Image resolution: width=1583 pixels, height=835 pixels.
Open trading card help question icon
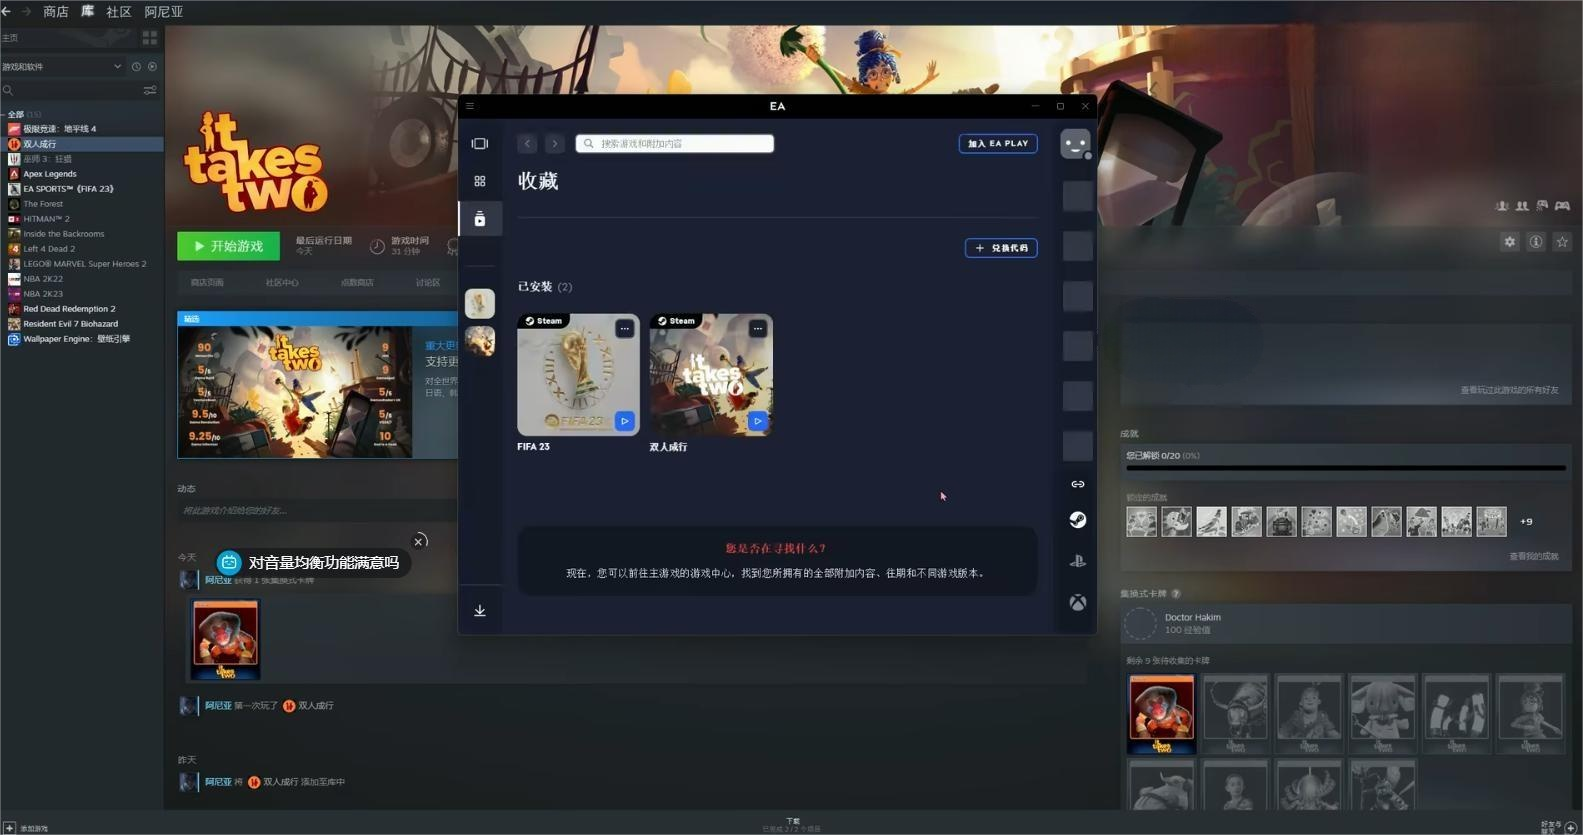click(1176, 594)
